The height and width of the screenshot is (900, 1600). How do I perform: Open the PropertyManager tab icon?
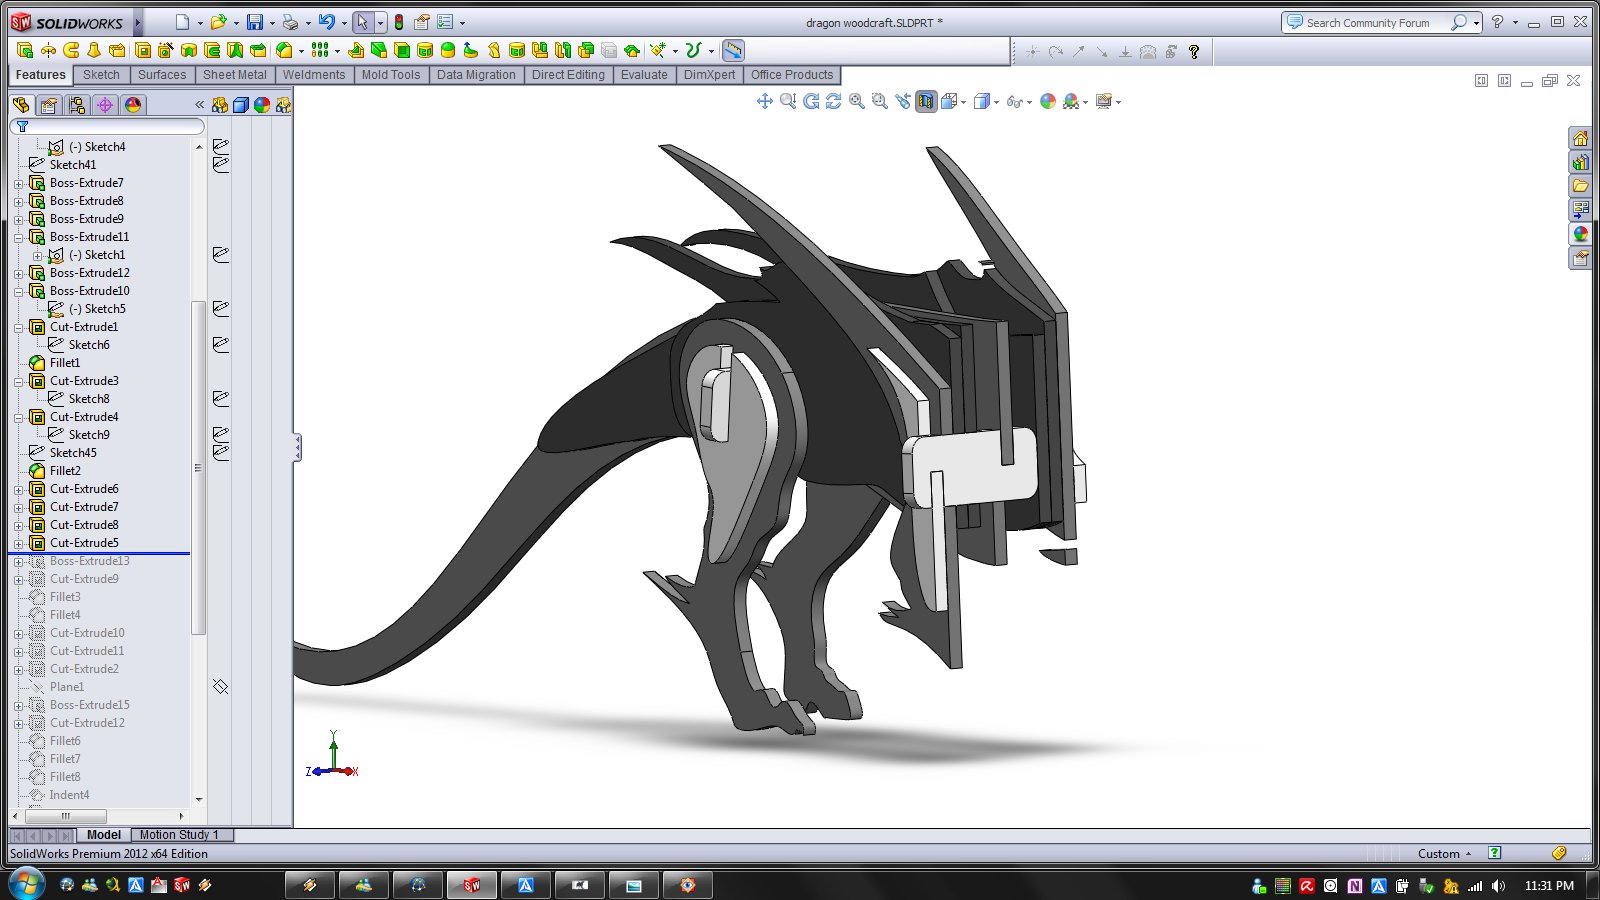coord(48,105)
